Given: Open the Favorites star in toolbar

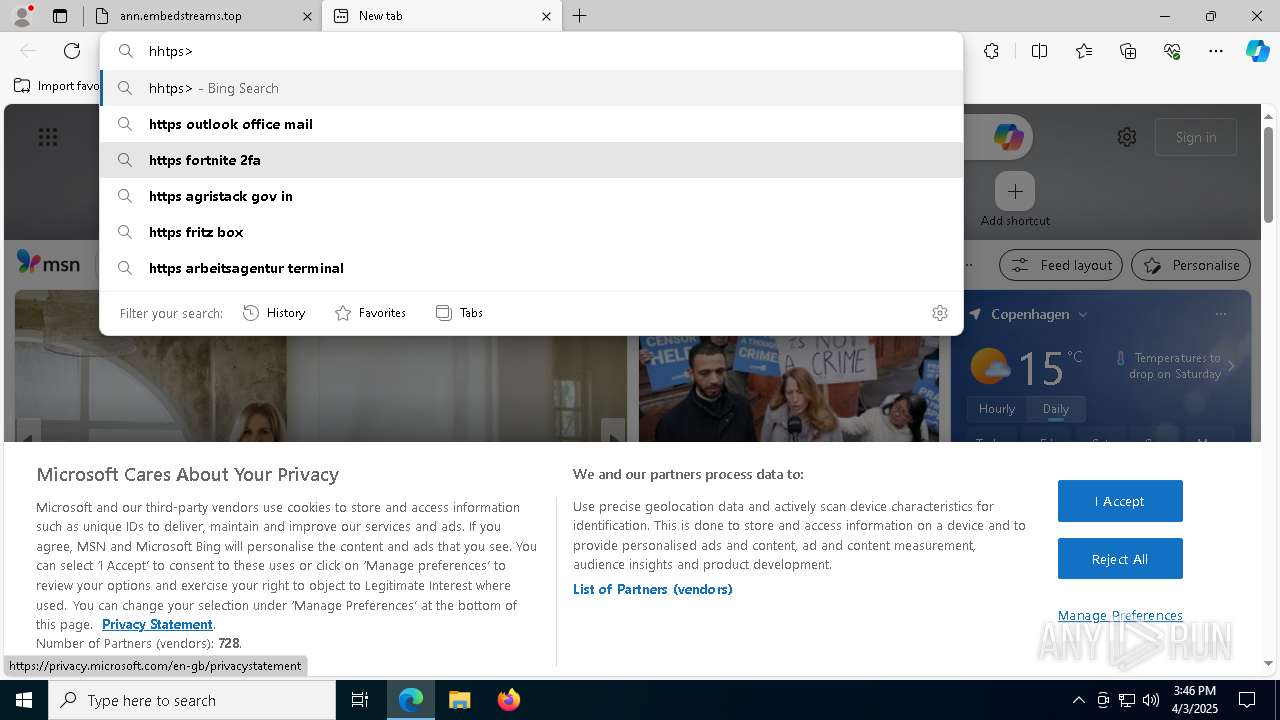Looking at the screenshot, I should [1084, 51].
